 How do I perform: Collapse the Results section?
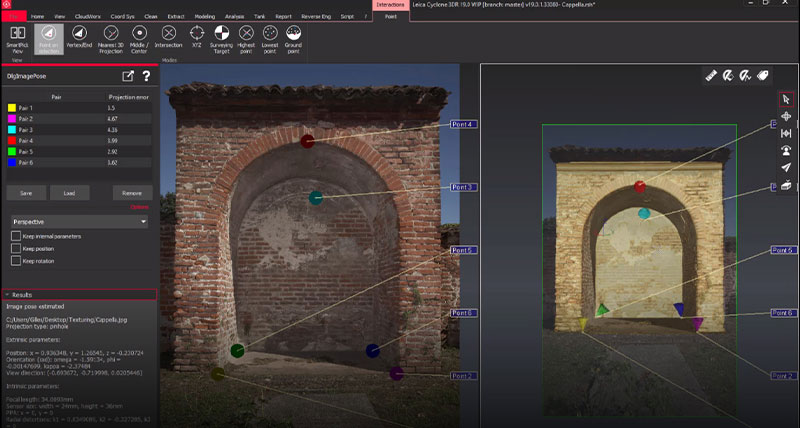[x=79, y=295]
